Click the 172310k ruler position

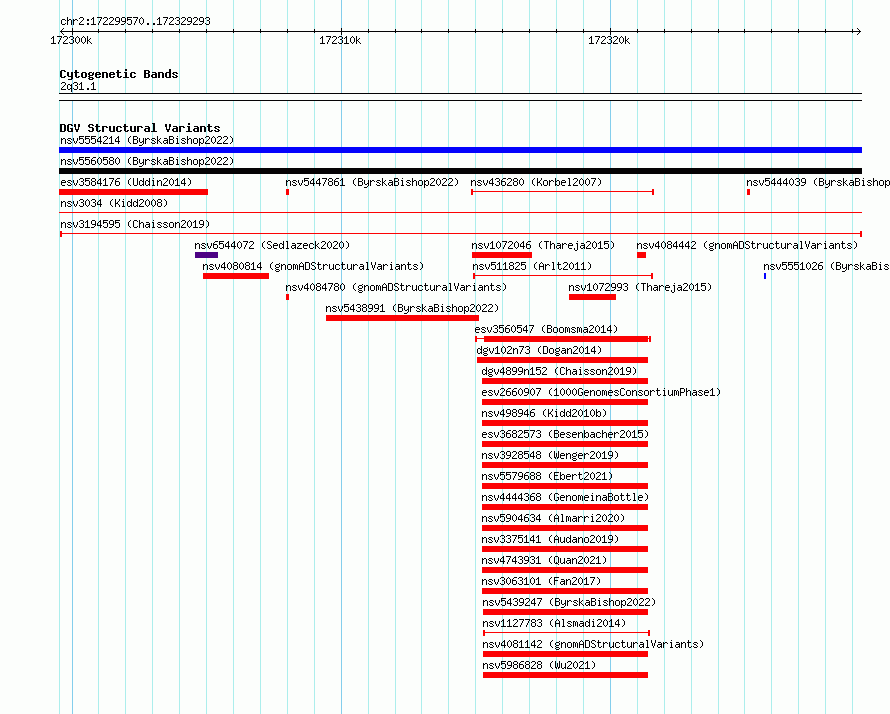tap(340, 40)
